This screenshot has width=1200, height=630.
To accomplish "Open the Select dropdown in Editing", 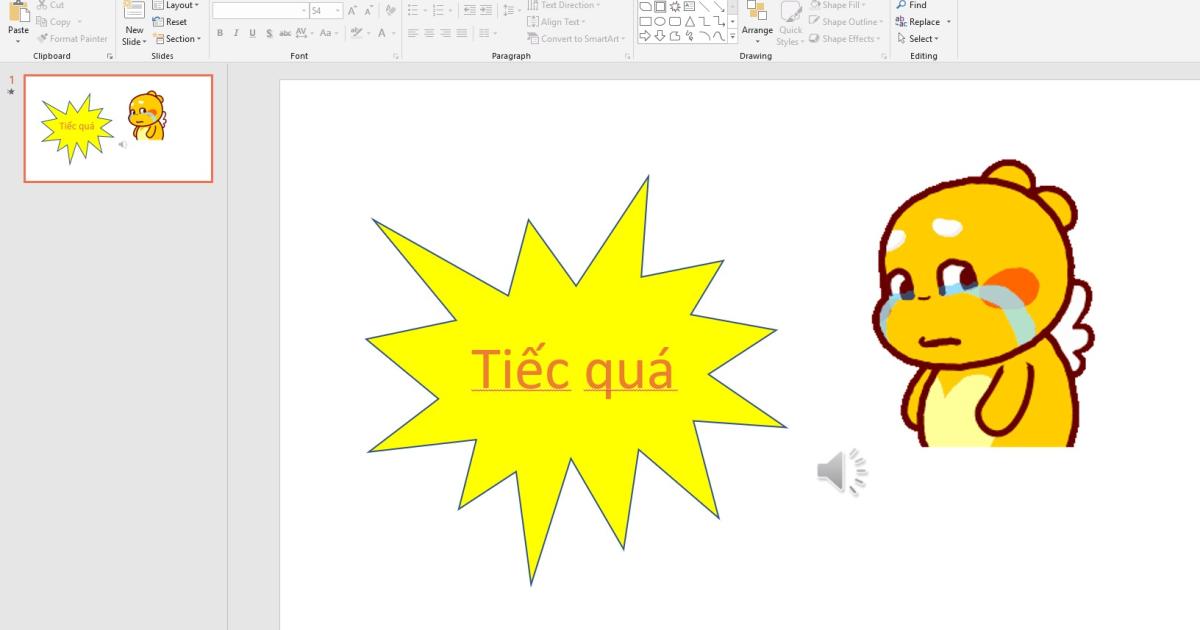I will coord(918,39).
